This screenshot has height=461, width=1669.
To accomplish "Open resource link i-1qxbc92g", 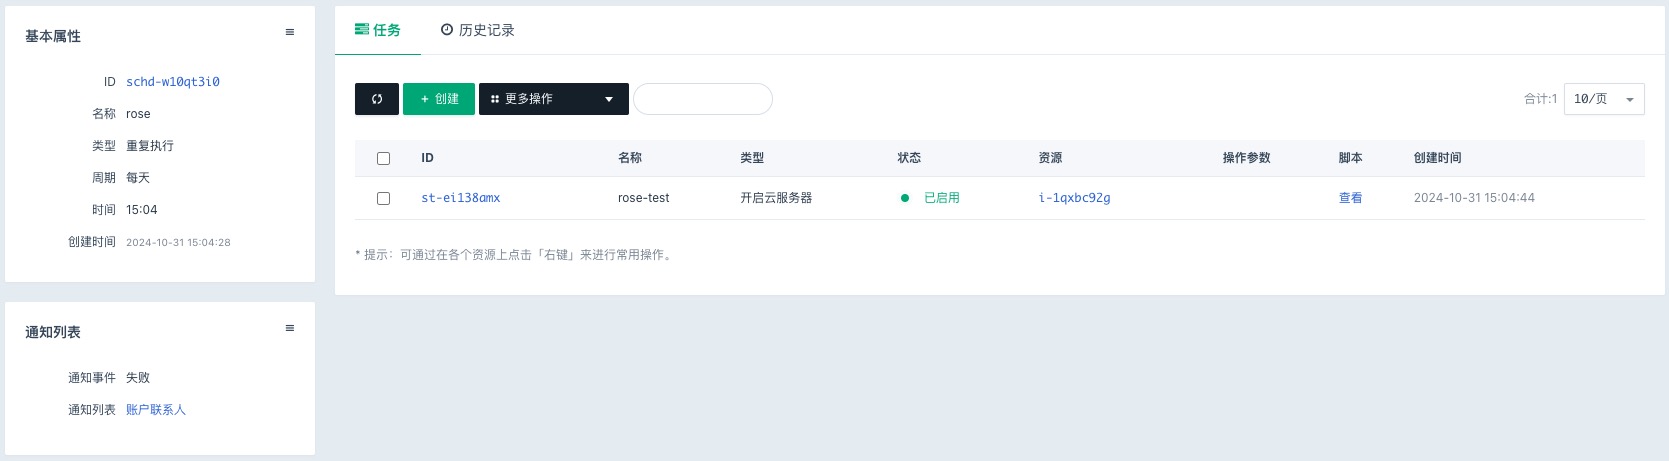I will click(x=1074, y=198).
